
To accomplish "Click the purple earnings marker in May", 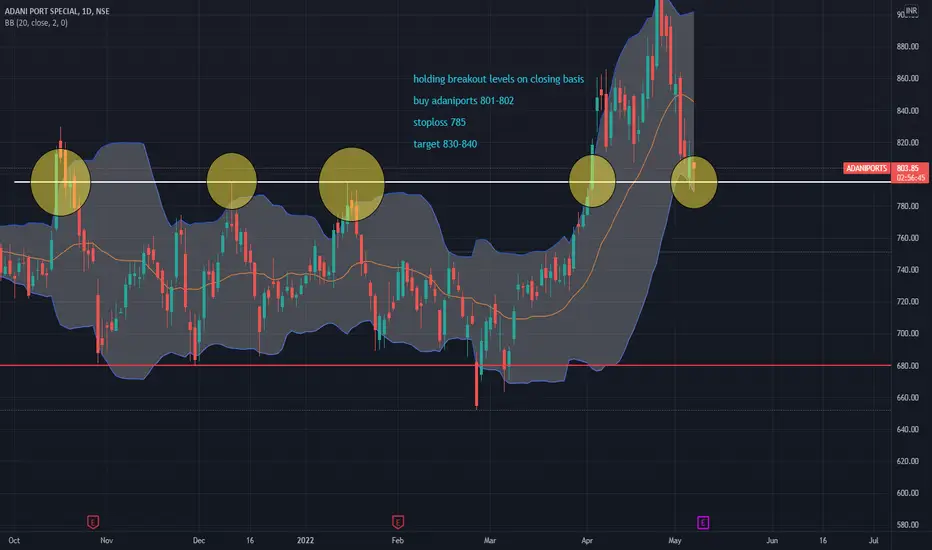I will (703, 523).
